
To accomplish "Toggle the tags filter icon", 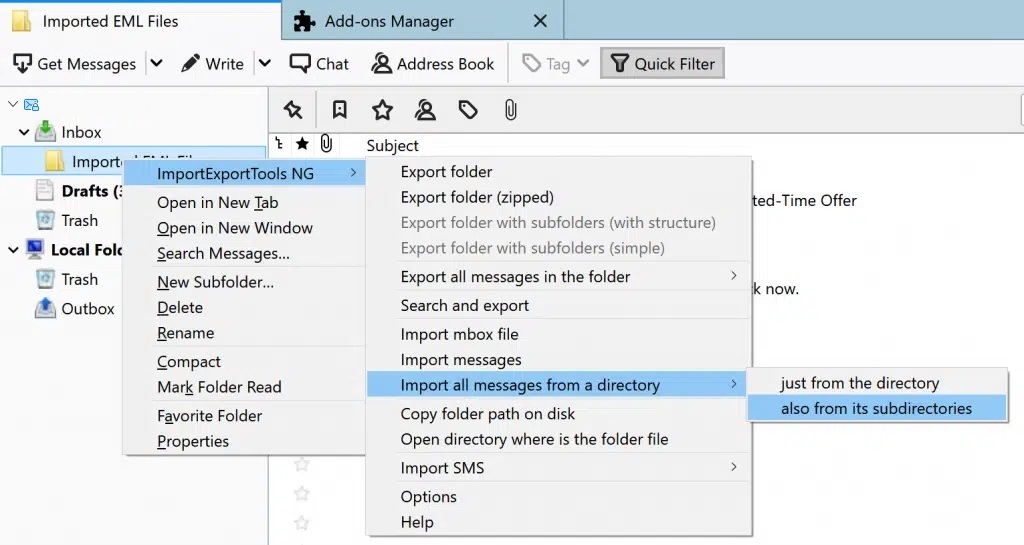I will [x=468, y=110].
